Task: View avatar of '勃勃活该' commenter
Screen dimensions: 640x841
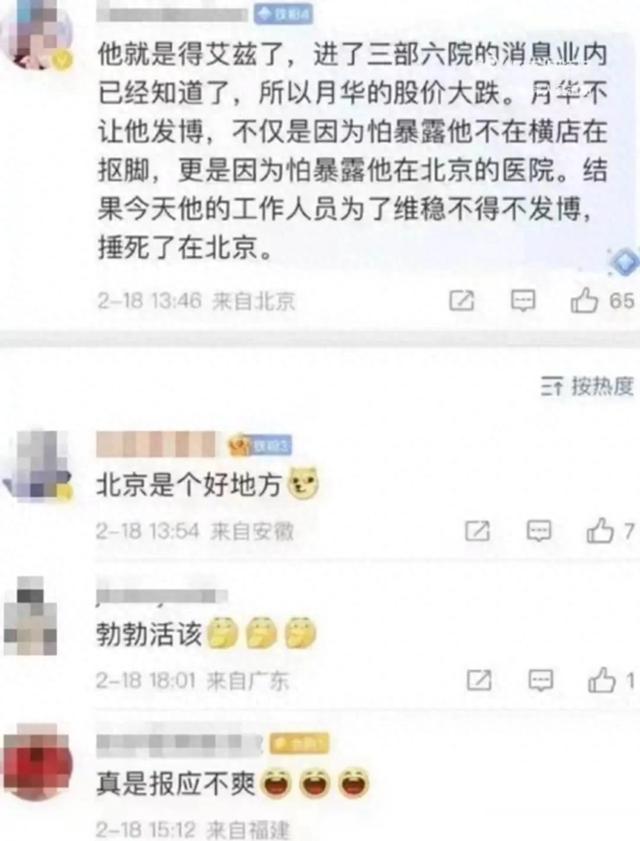Action: [x=31, y=615]
